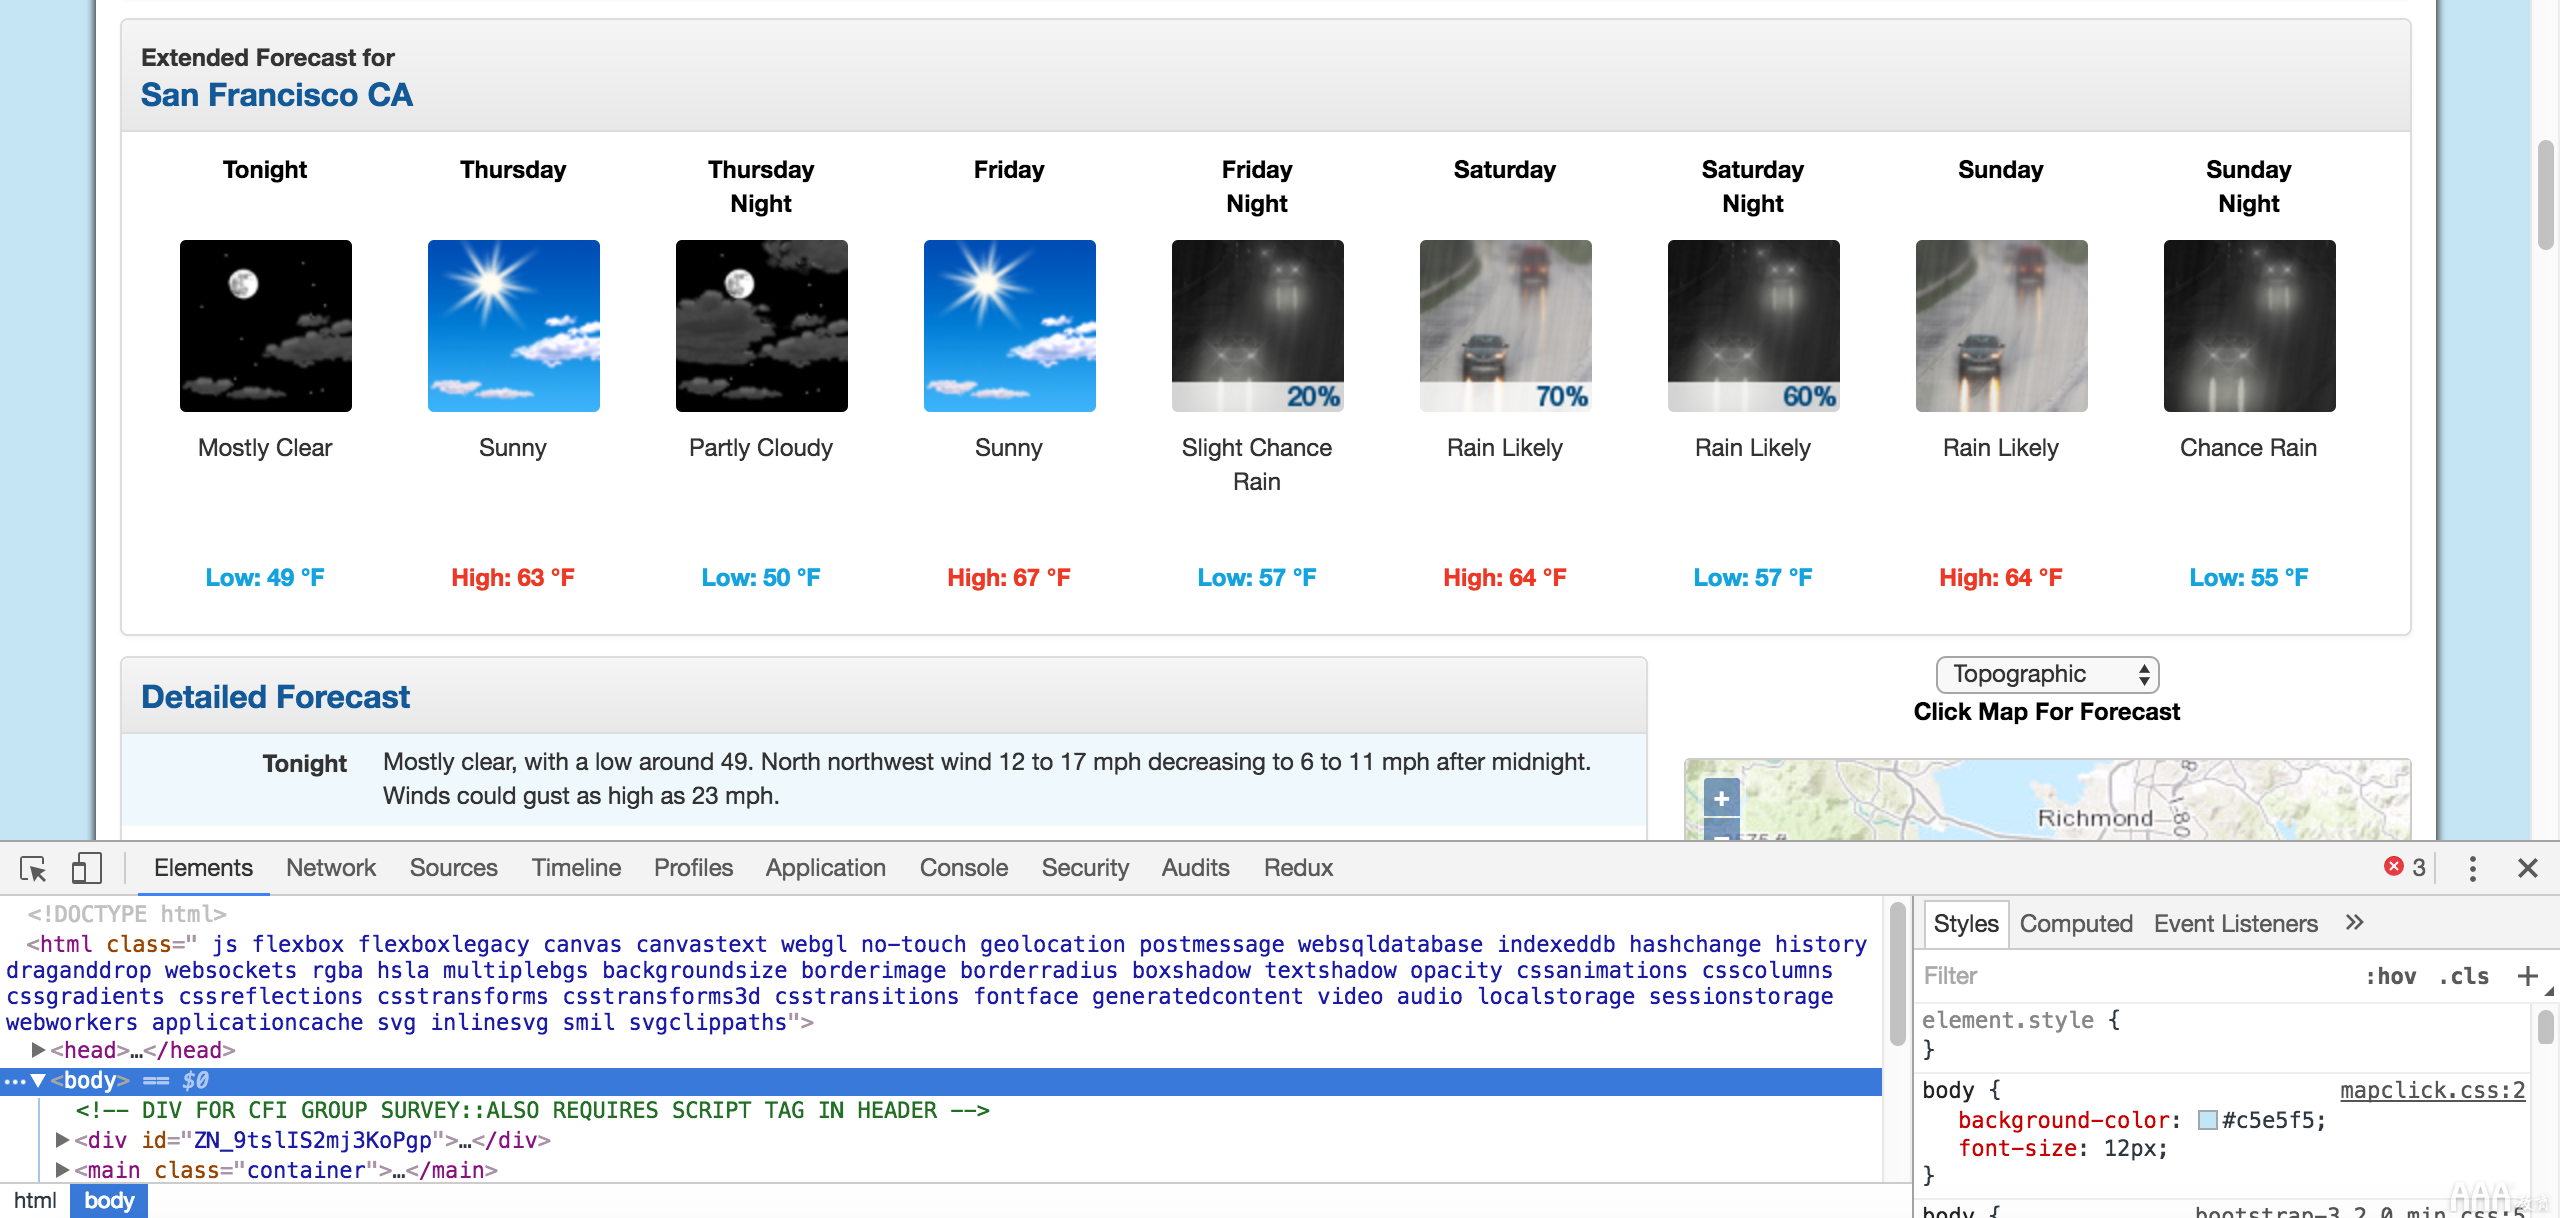2560x1218 pixels.
Task: Click the Network tab in DevTools
Action: (328, 867)
